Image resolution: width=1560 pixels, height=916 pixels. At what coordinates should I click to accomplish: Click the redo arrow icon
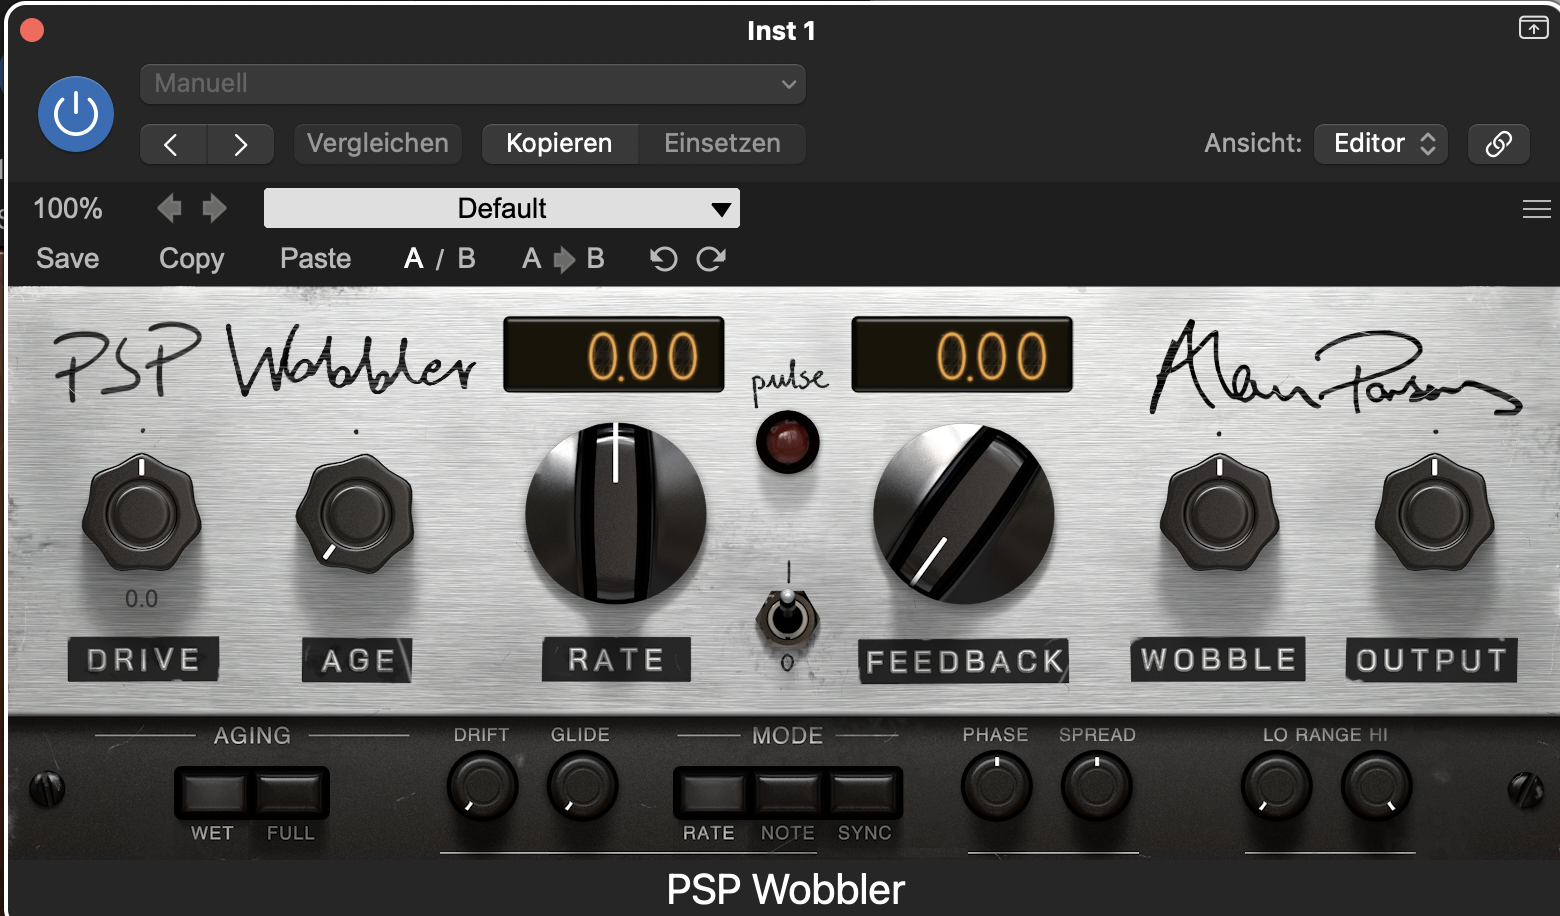pyautogui.click(x=711, y=259)
